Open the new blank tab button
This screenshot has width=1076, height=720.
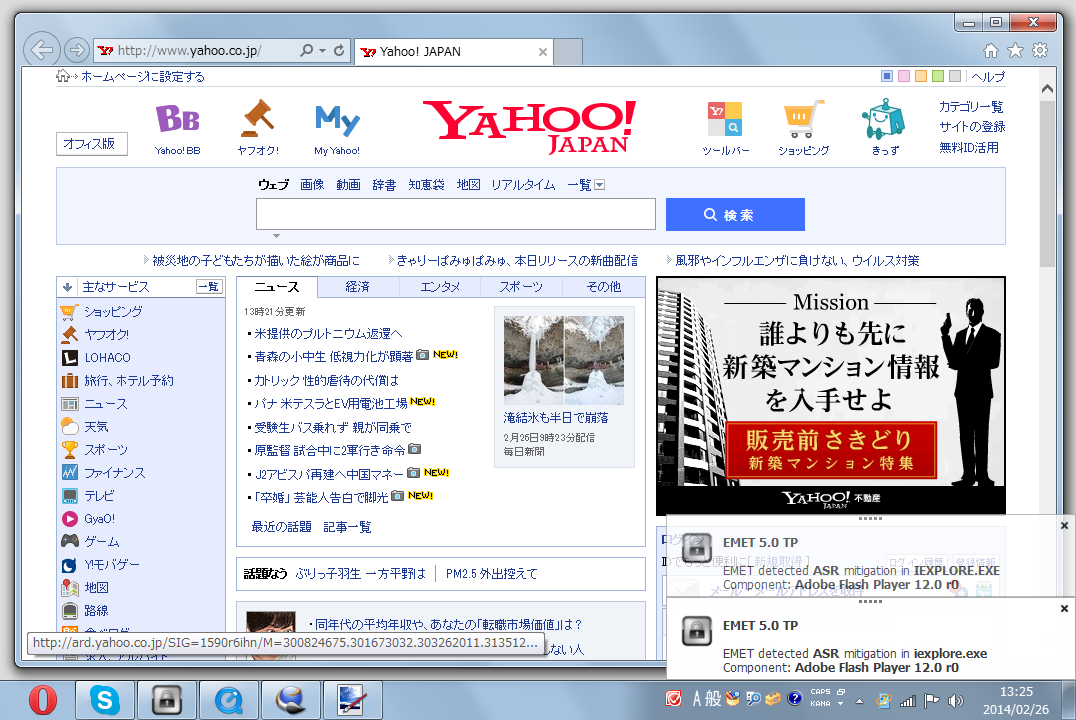[568, 52]
